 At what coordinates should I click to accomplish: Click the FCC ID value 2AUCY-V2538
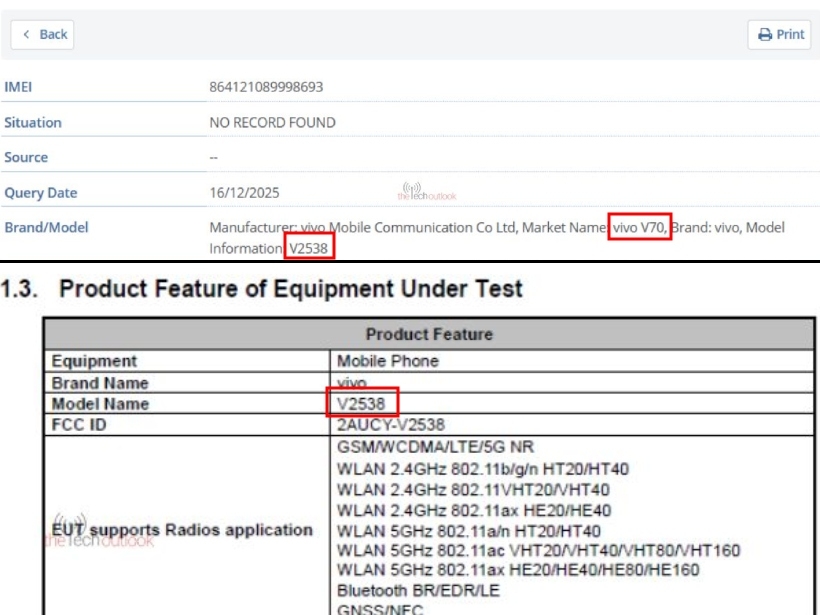377,424
